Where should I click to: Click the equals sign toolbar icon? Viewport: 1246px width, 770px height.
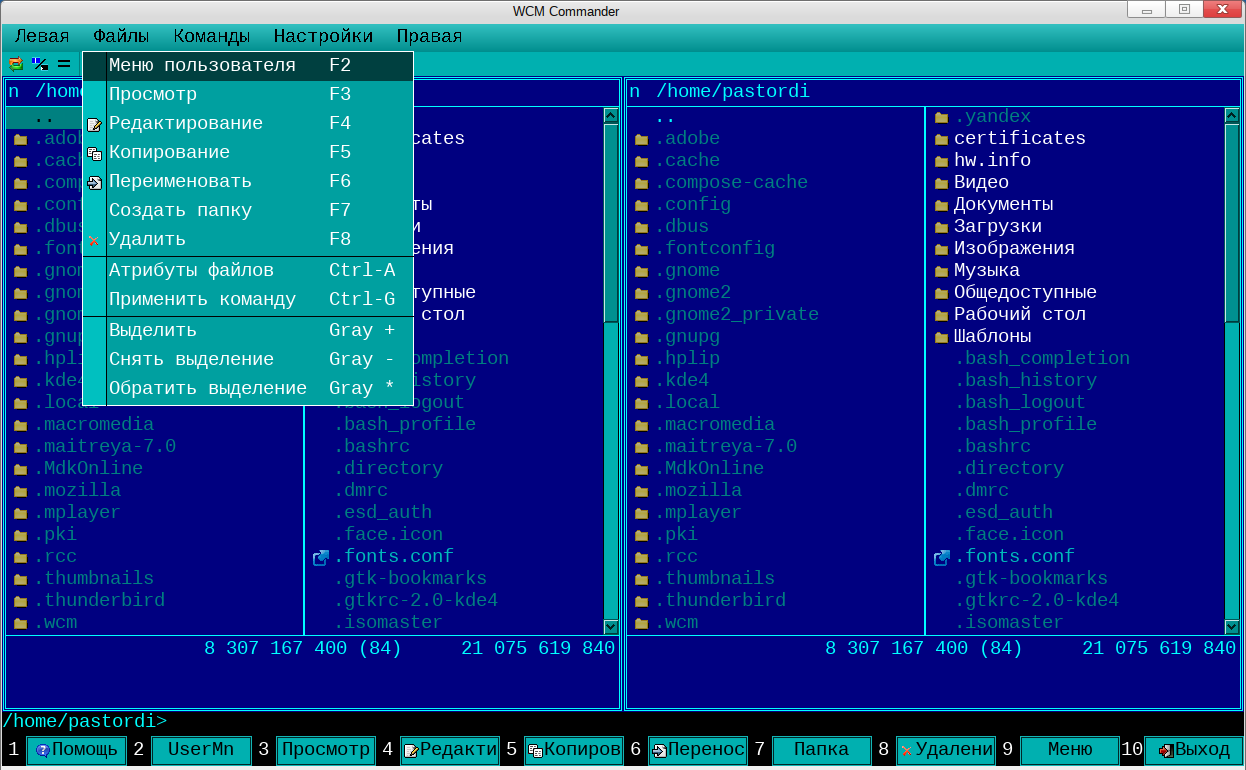(x=64, y=64)
